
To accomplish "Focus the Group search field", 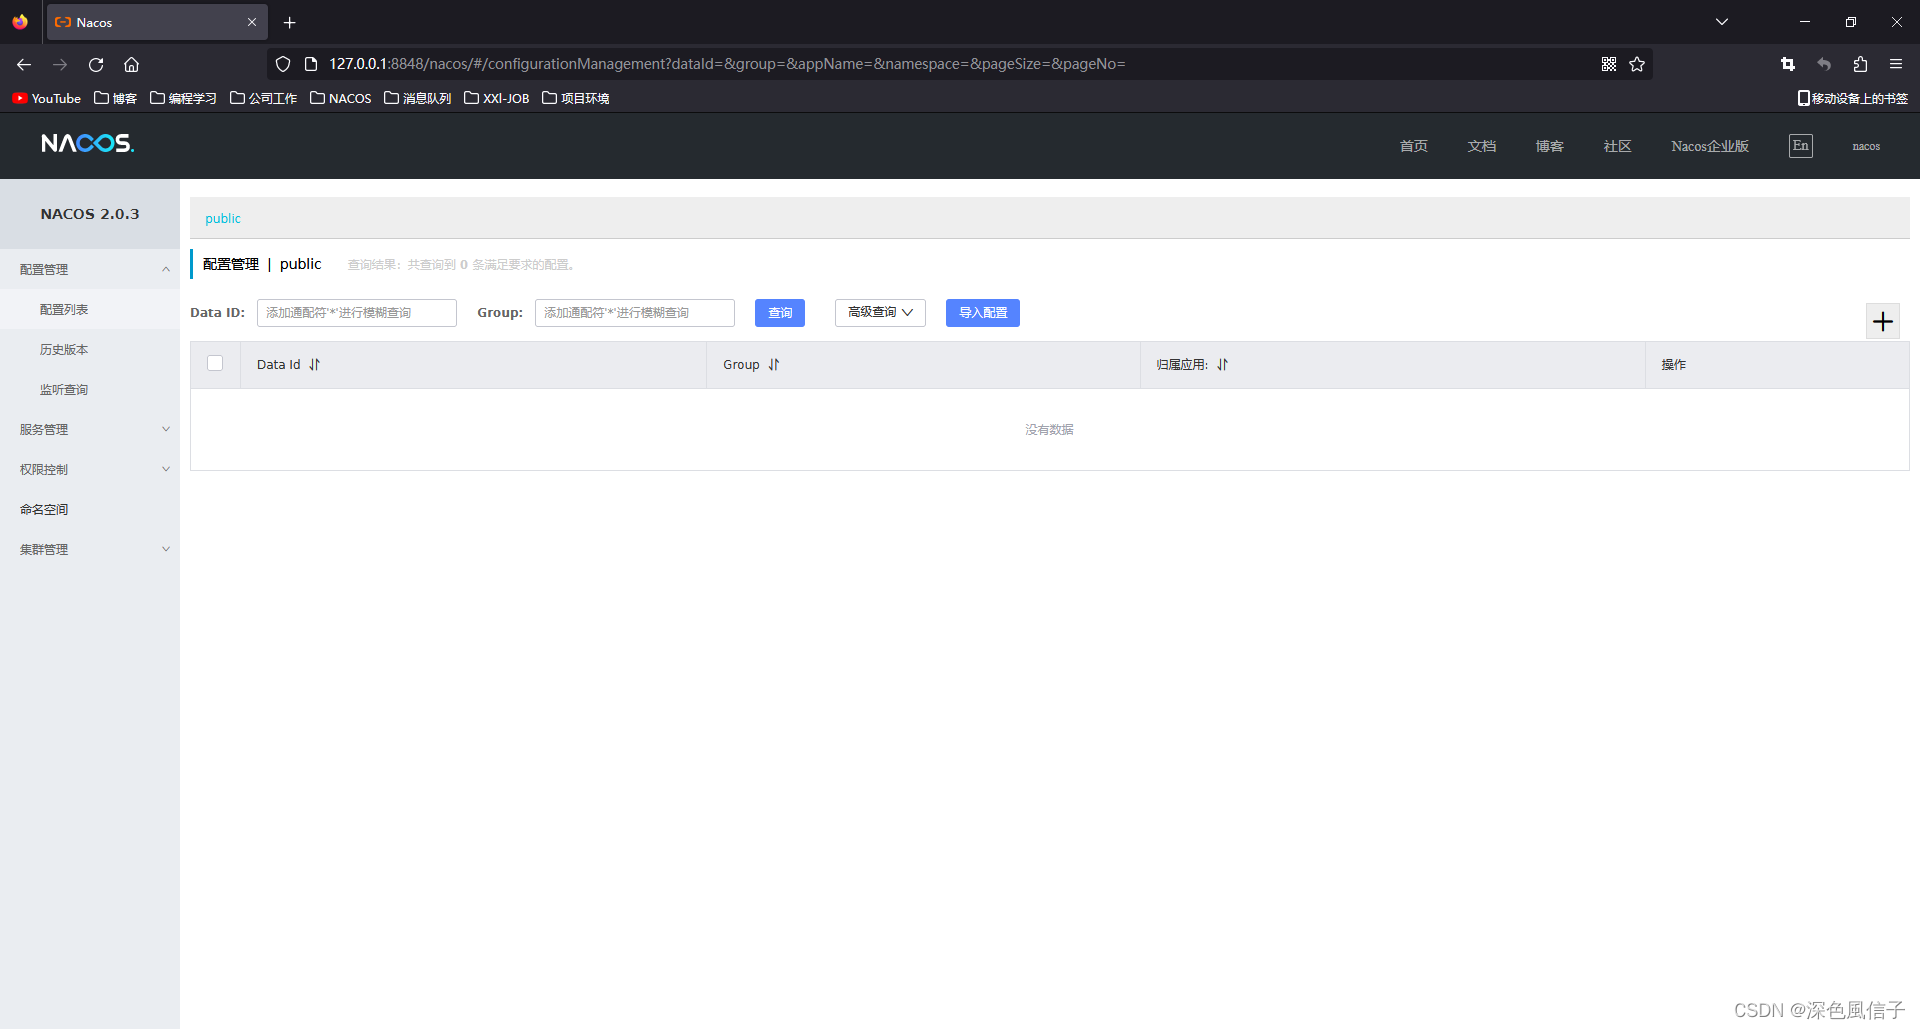I will [635, 313].
